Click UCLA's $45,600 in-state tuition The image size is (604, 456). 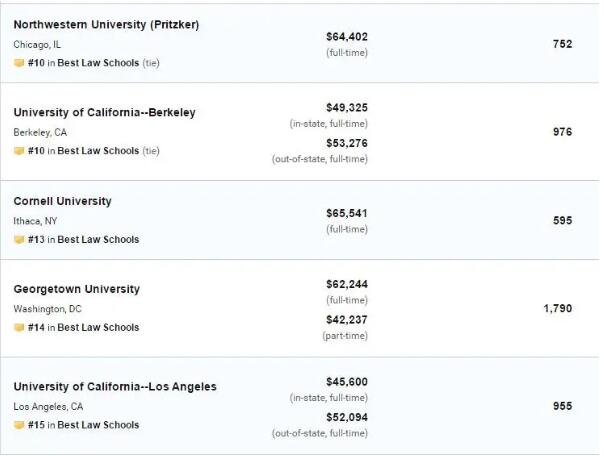click(x=347, y=382)
